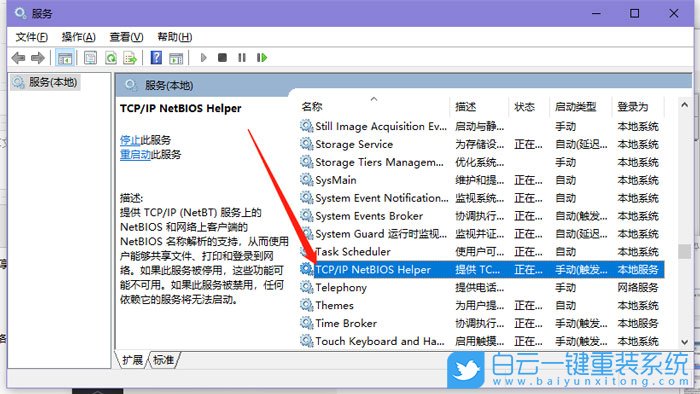Select the Themes service name

(x=334, y=305)
